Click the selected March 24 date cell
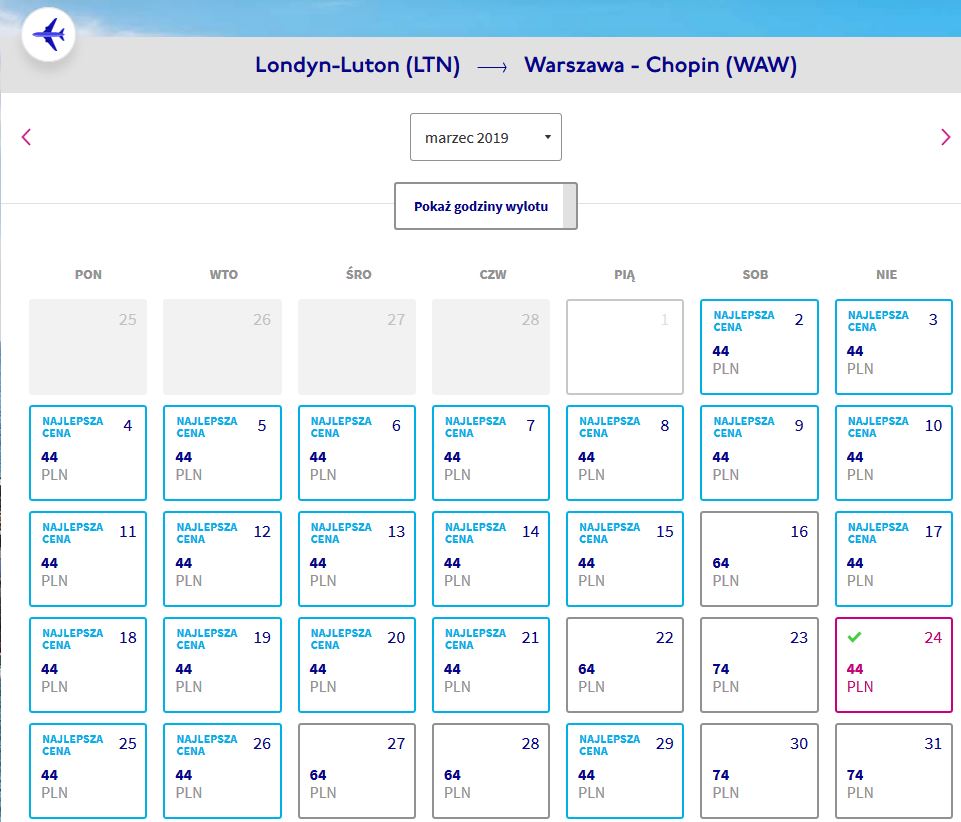 [894, 665]
